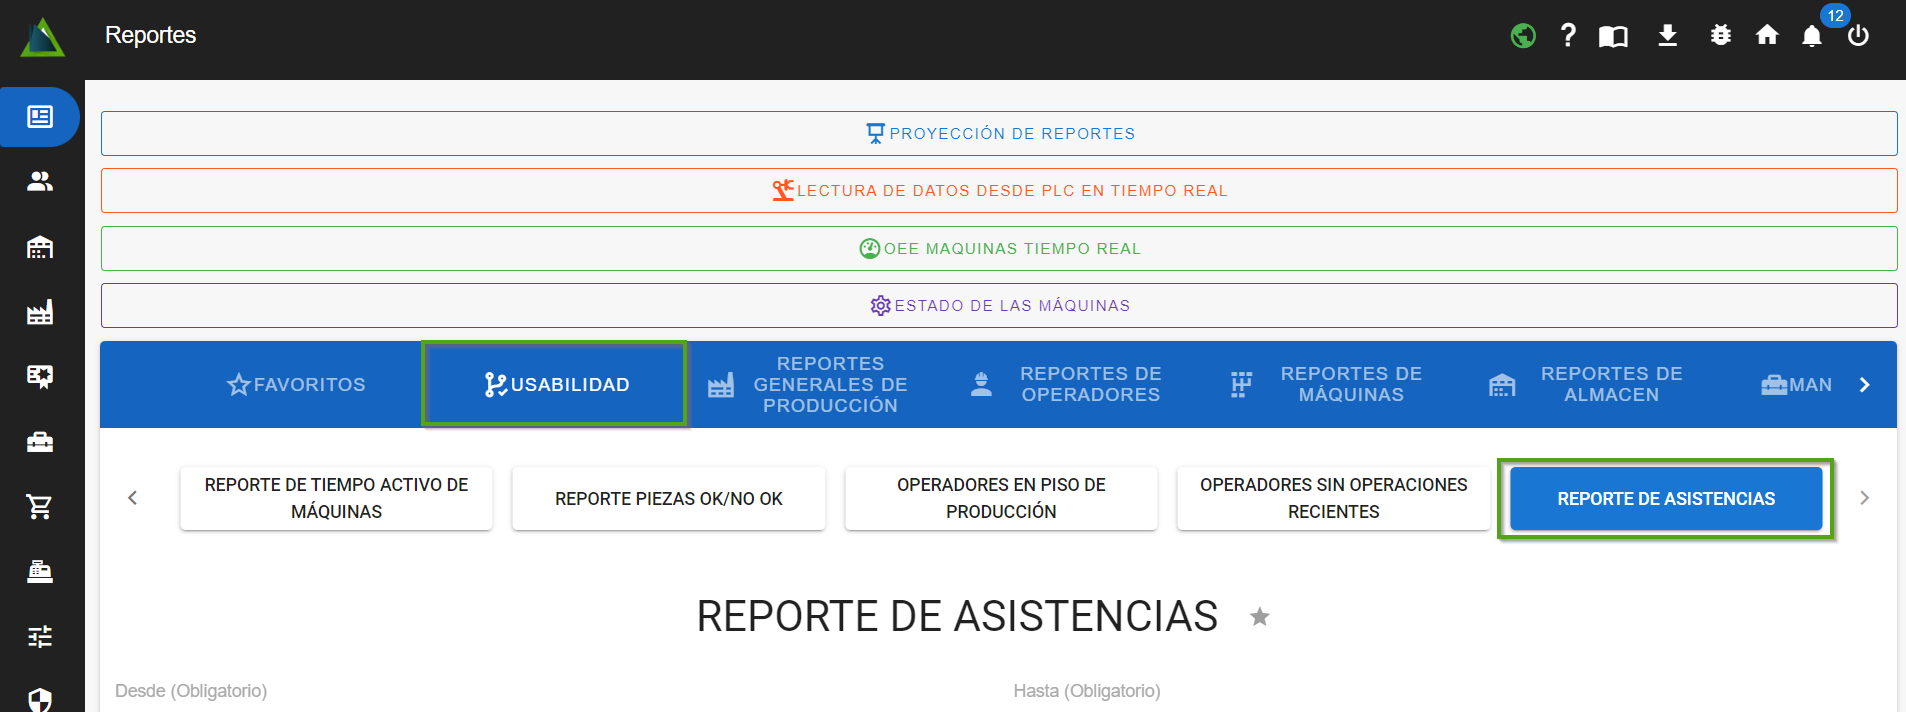Go to home via house icon
This screenshot has height=712, width=1906.
click(x=1767, y=36)
